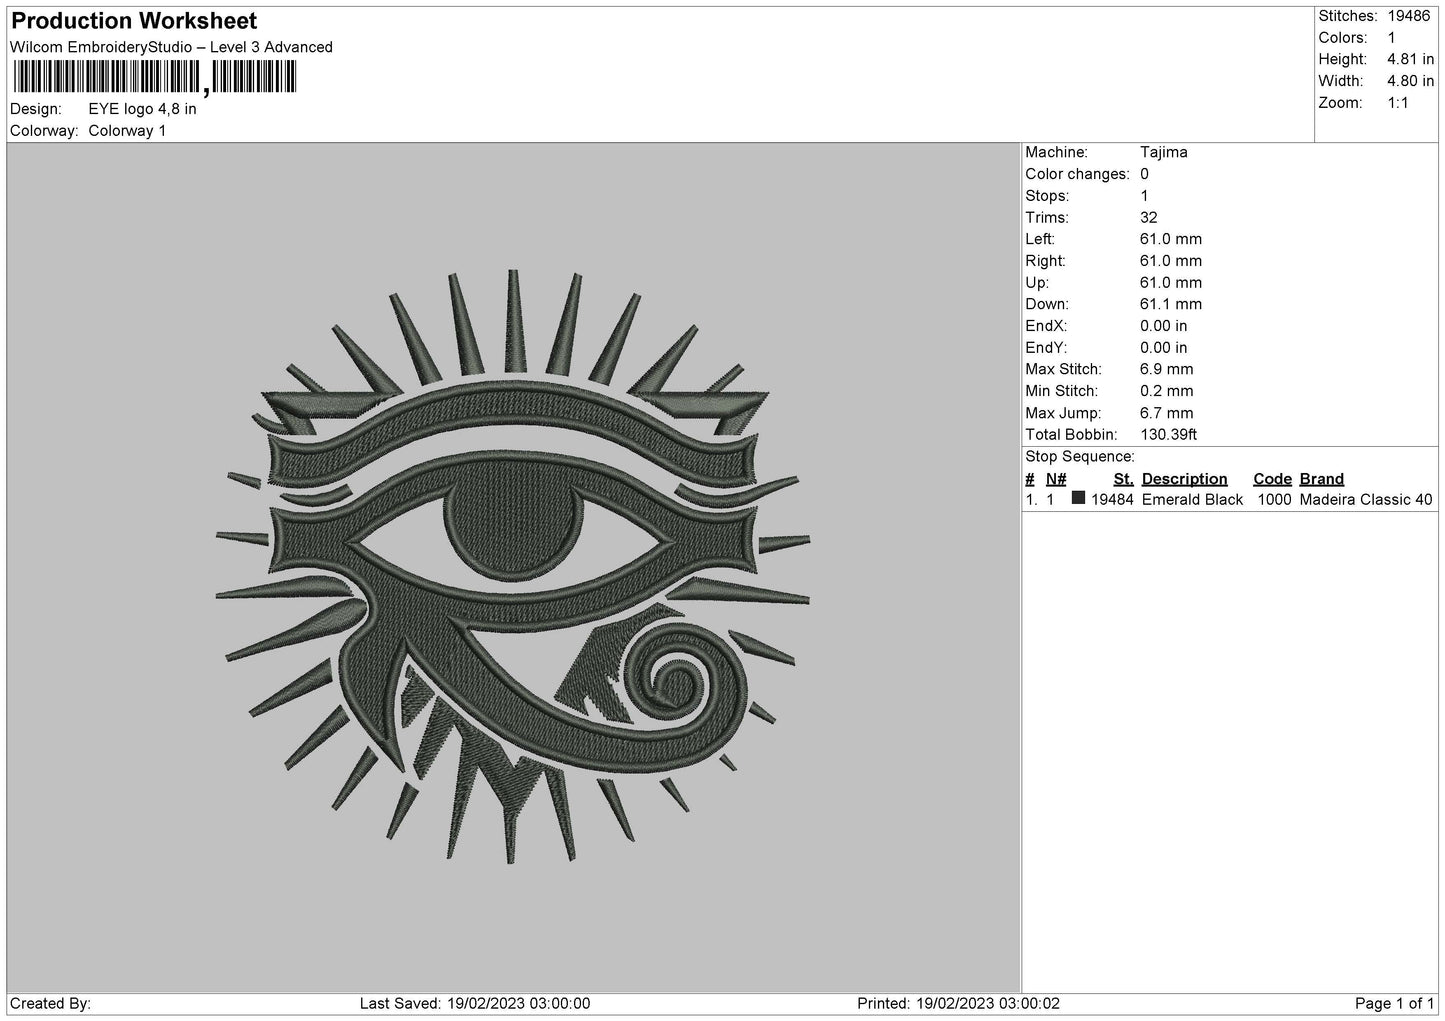Click the EndX value 0.00 in
This screenshot has width=1445, height=1021.
[x=1164, y=326]
